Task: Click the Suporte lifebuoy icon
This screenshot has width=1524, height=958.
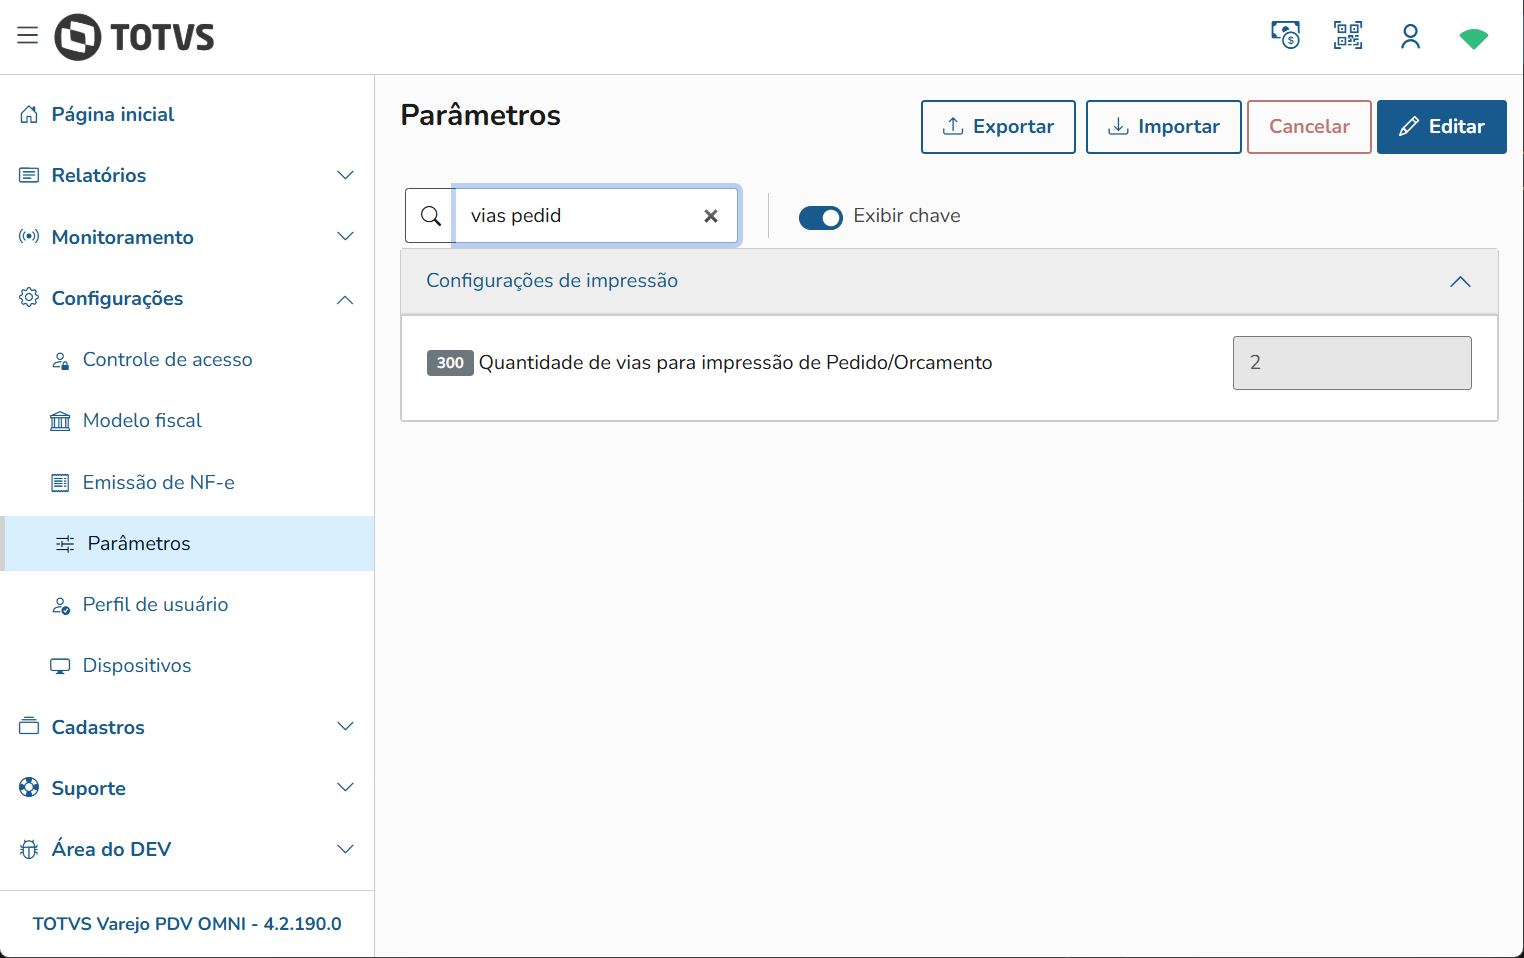Action: point(29,787)
